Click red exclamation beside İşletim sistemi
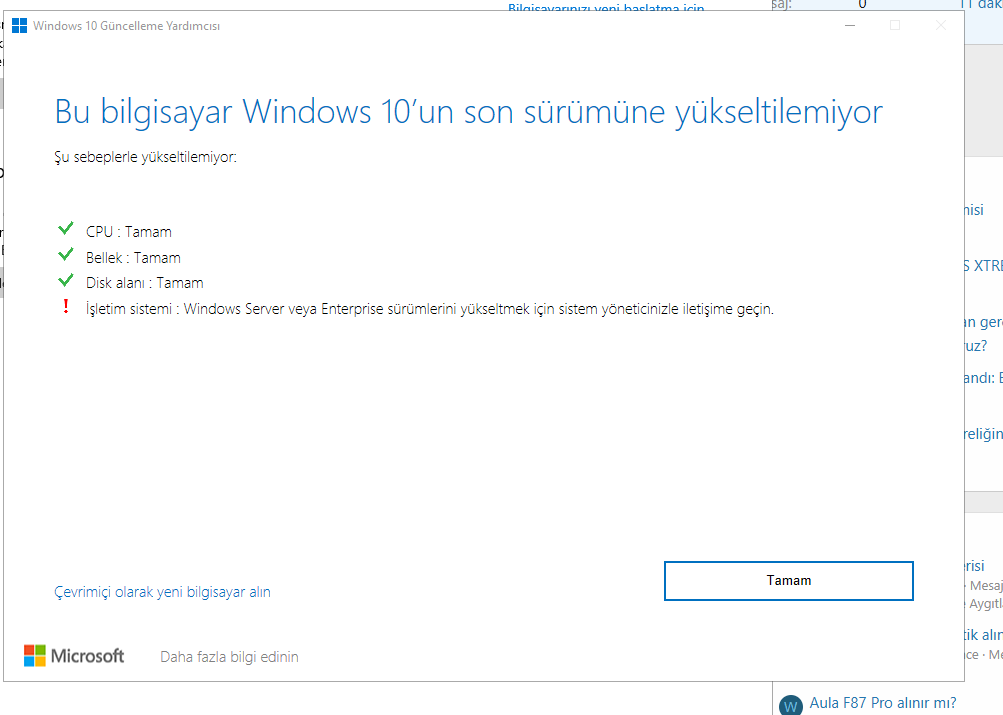The width and height of the screenshot is (1003, 715). (65, 306)
